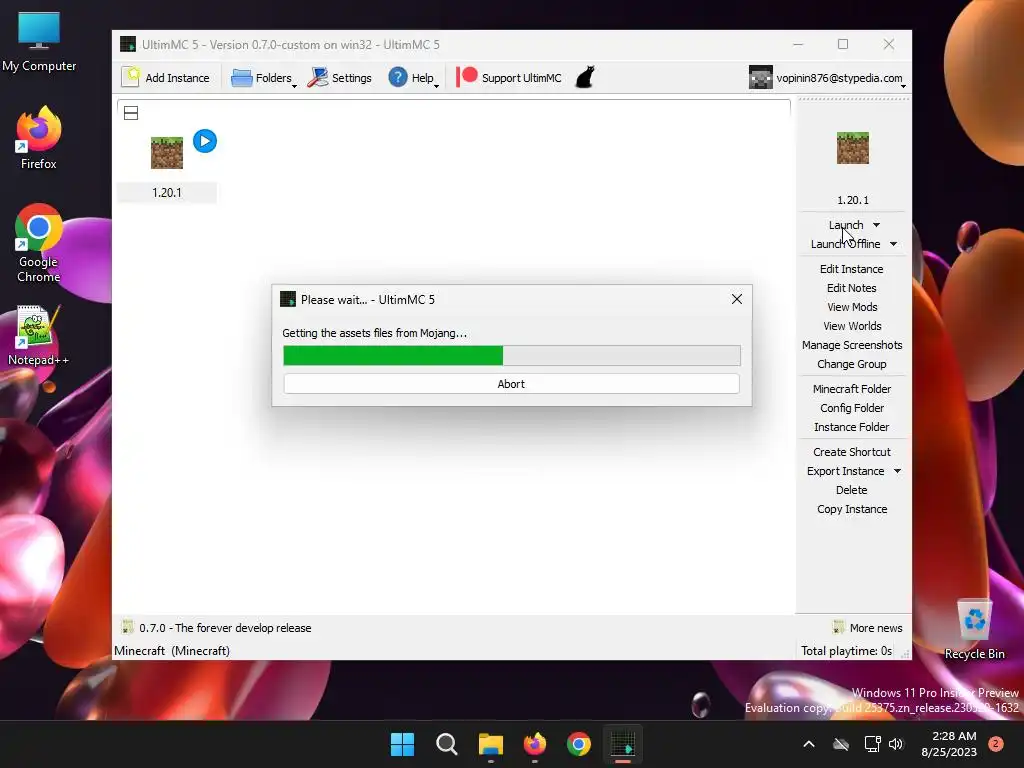Open the Firefox desktop shortcut
This screenshot has height=768, width=1024.
tap(39, 138)
